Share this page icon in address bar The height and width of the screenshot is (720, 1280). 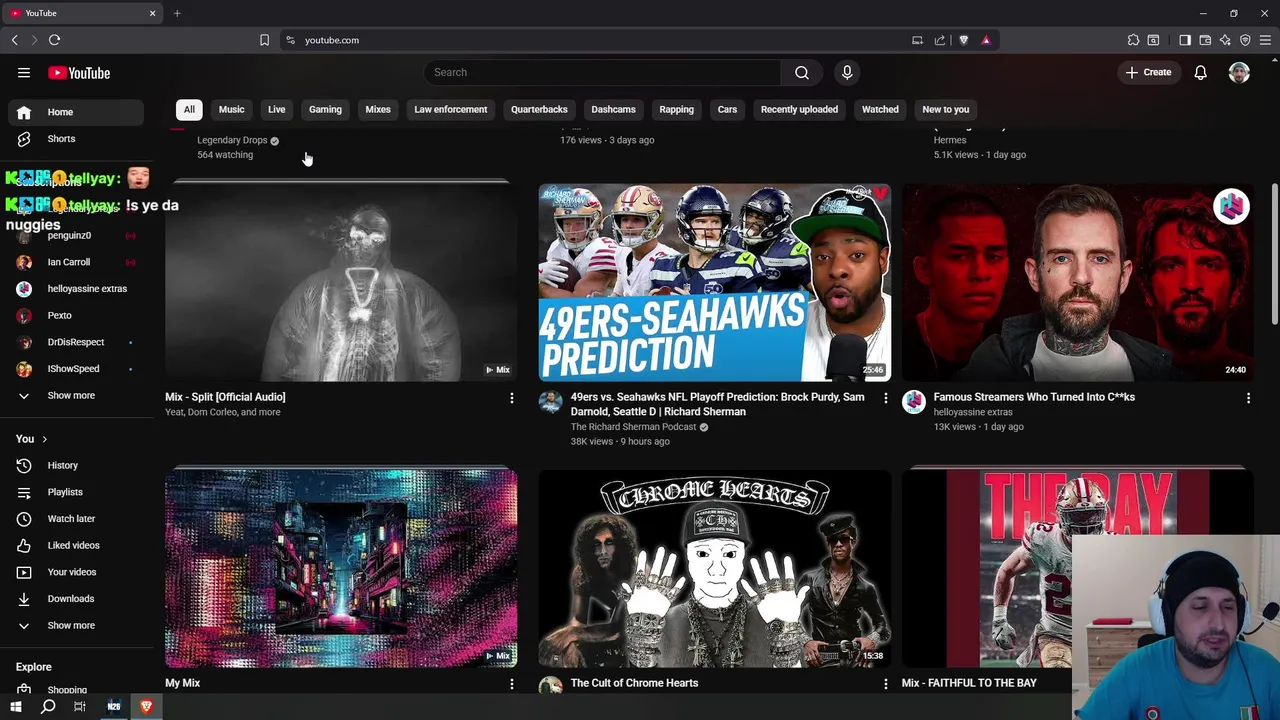click(x=940, y=40)
